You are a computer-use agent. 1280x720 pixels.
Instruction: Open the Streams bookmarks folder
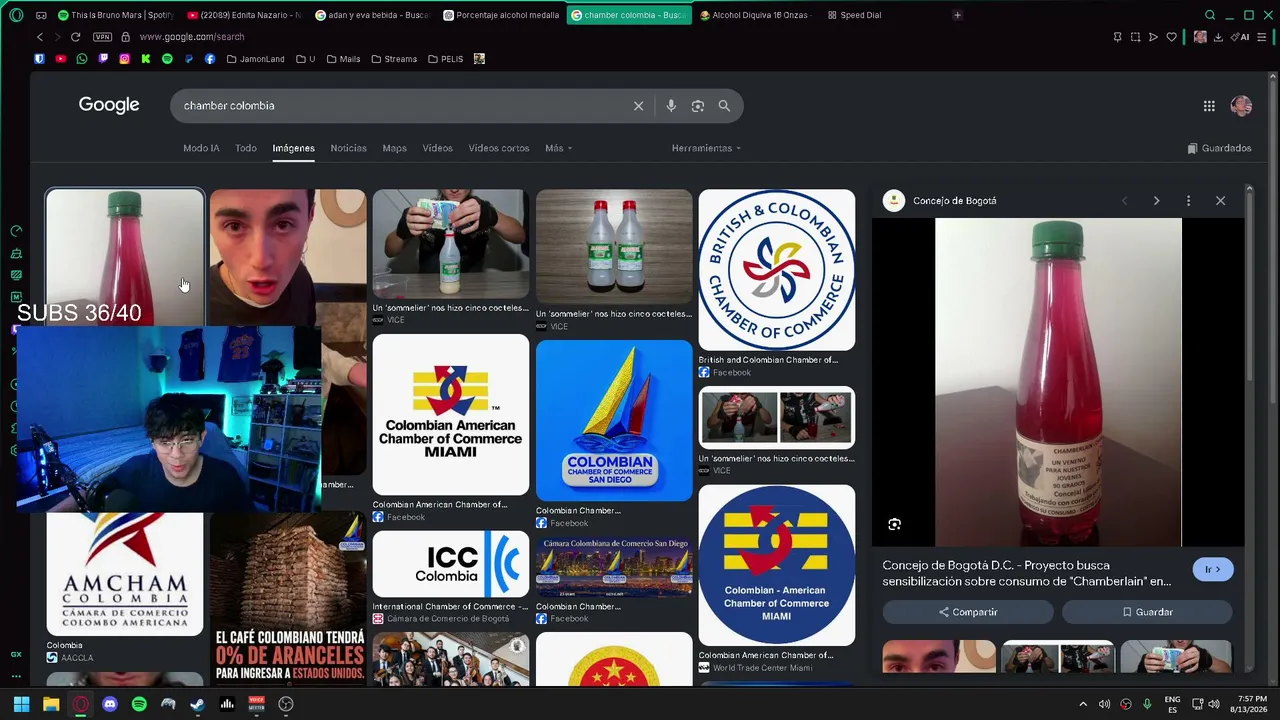(x=394, y=59)
